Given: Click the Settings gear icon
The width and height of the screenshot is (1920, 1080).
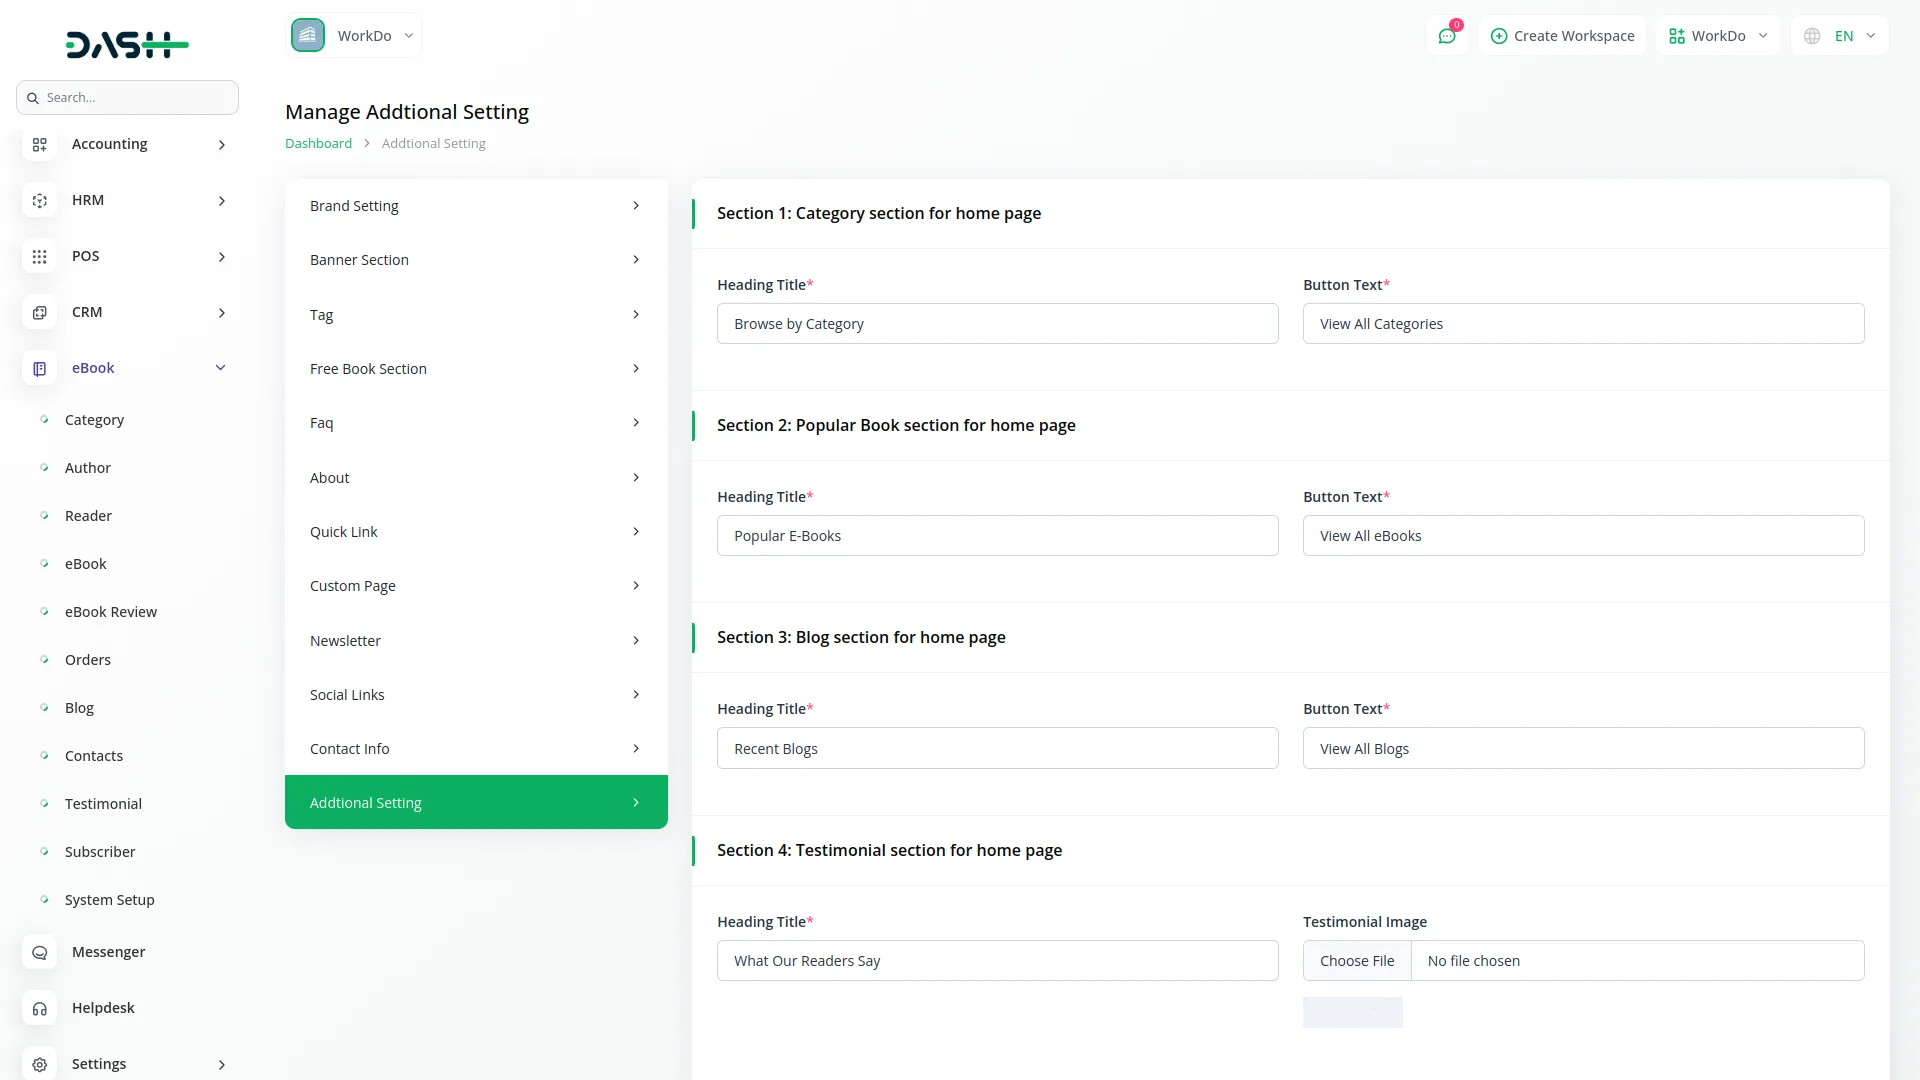Looking at the screenshot, I should click(x=39, y=1065).
